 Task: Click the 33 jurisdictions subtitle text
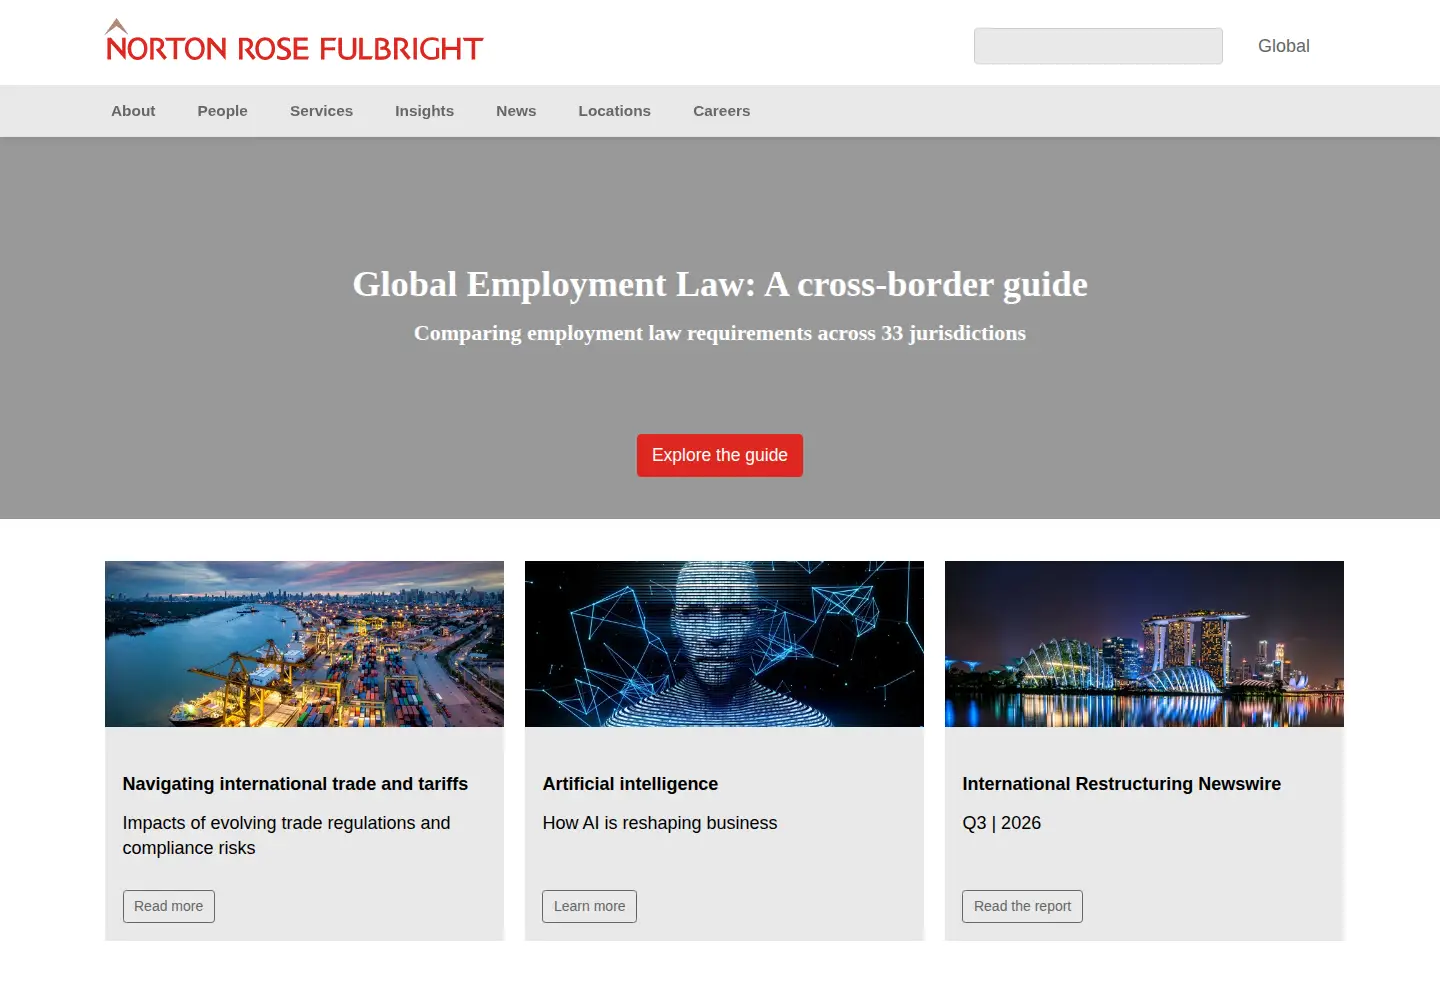(x=720, y=333)
